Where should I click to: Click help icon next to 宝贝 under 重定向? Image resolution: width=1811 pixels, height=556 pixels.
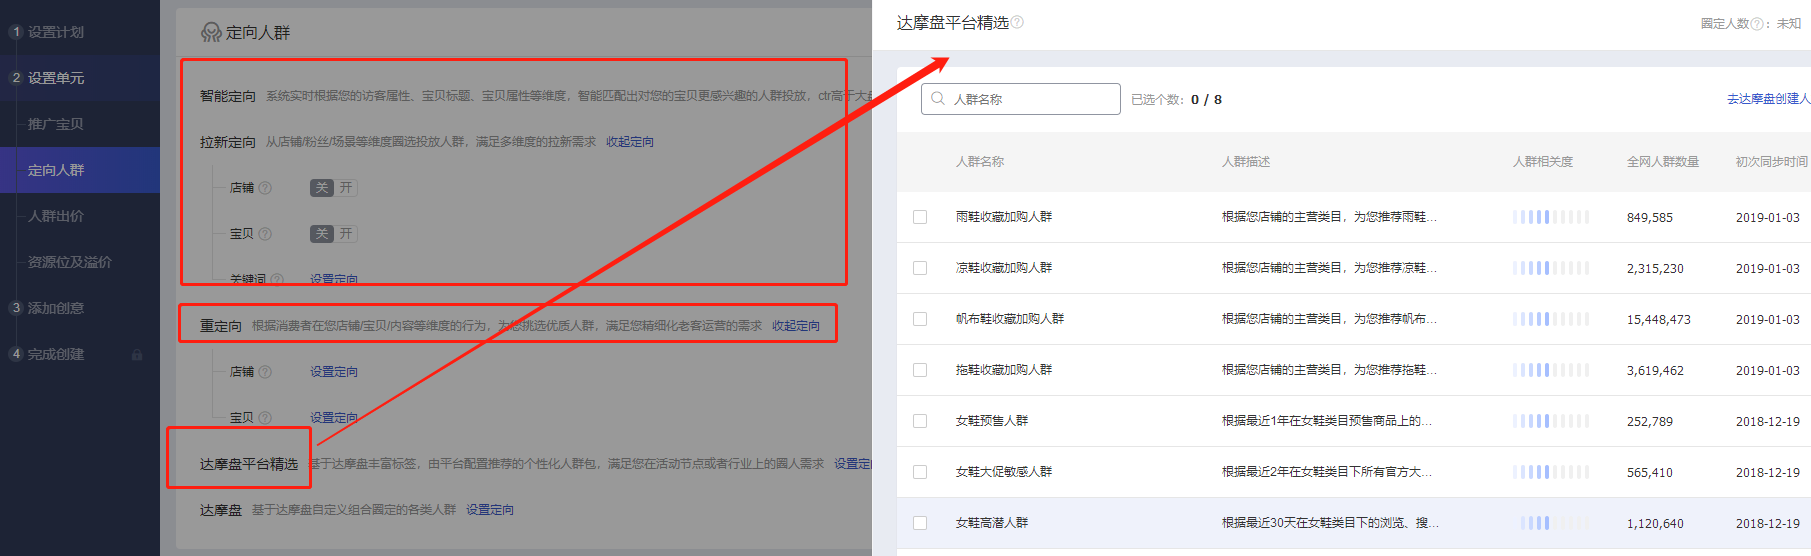click(x=265, y=418)
